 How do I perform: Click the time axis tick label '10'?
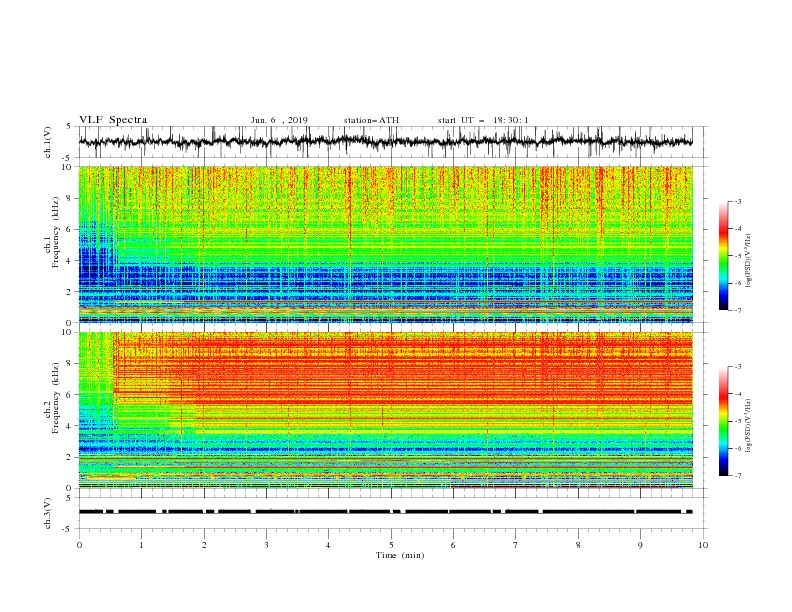point(703,545)
